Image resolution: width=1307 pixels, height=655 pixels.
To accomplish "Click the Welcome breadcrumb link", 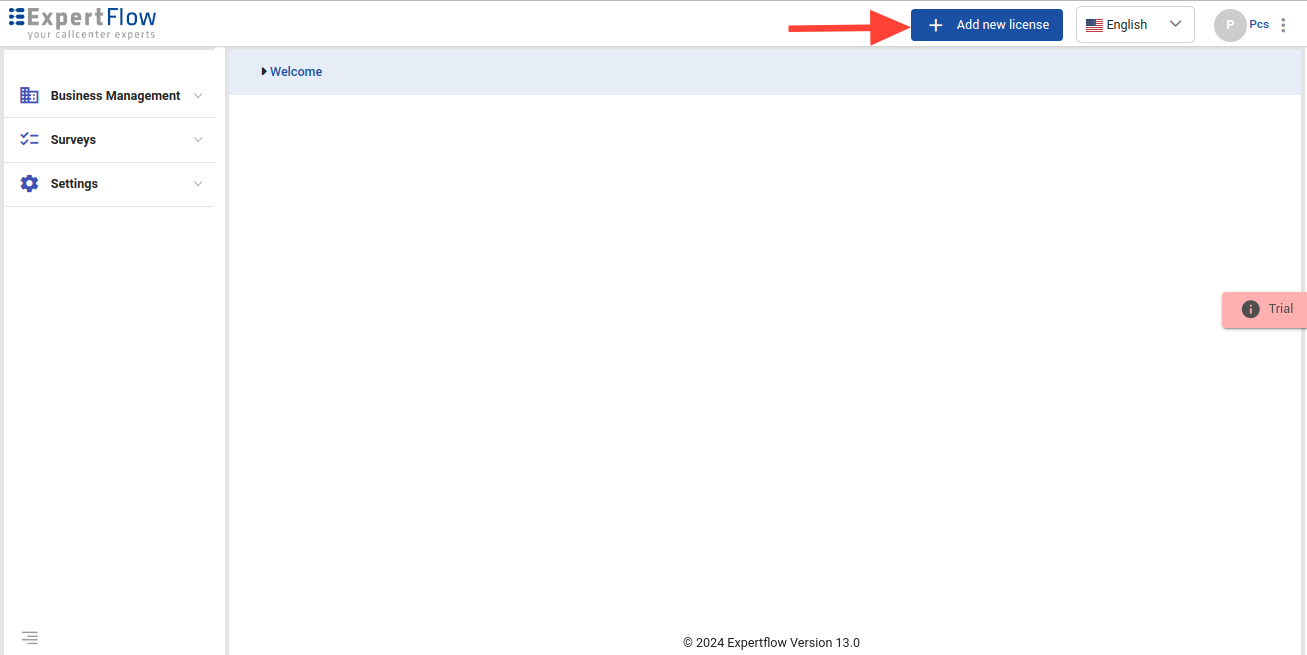I will pyautogui.click(x=296, y=72).
